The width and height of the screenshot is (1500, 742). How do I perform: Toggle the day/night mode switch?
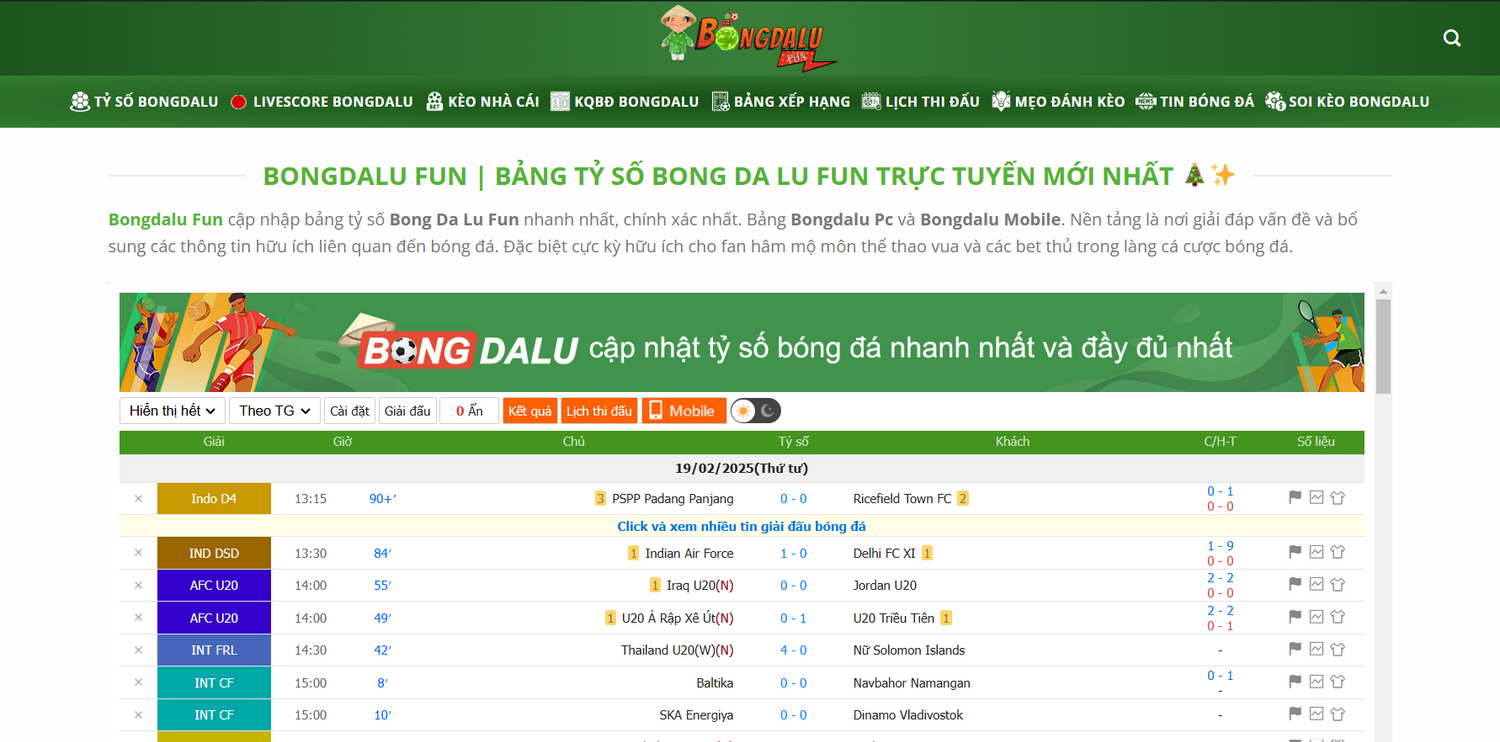tap(755, 411)
